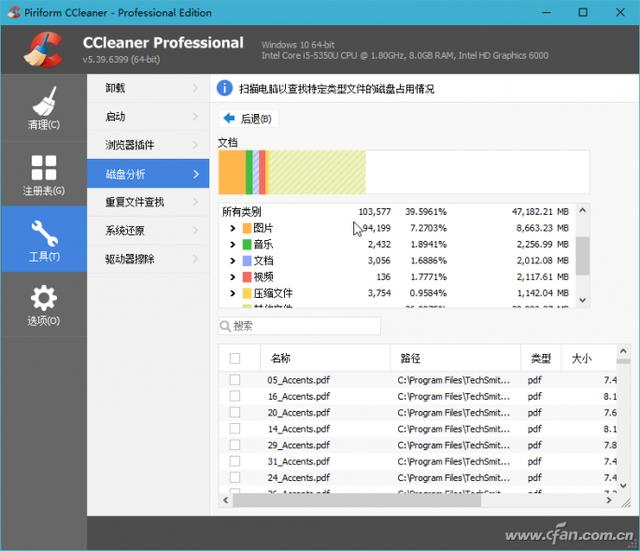Click the 后退(B) back button
This screenshot has height=551, width=640.
249,119
